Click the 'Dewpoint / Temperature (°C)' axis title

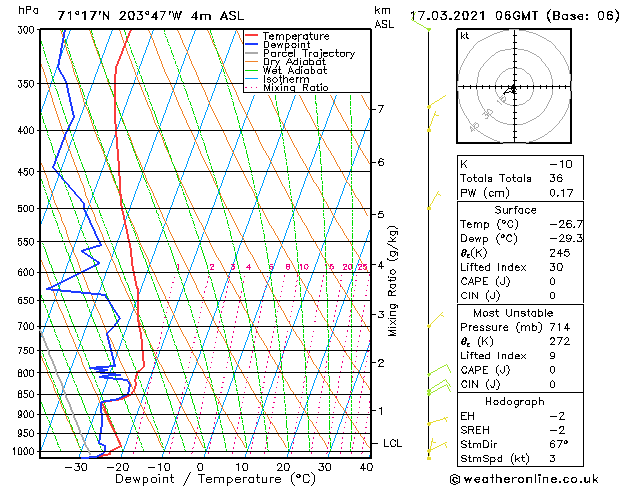(215, 479)
